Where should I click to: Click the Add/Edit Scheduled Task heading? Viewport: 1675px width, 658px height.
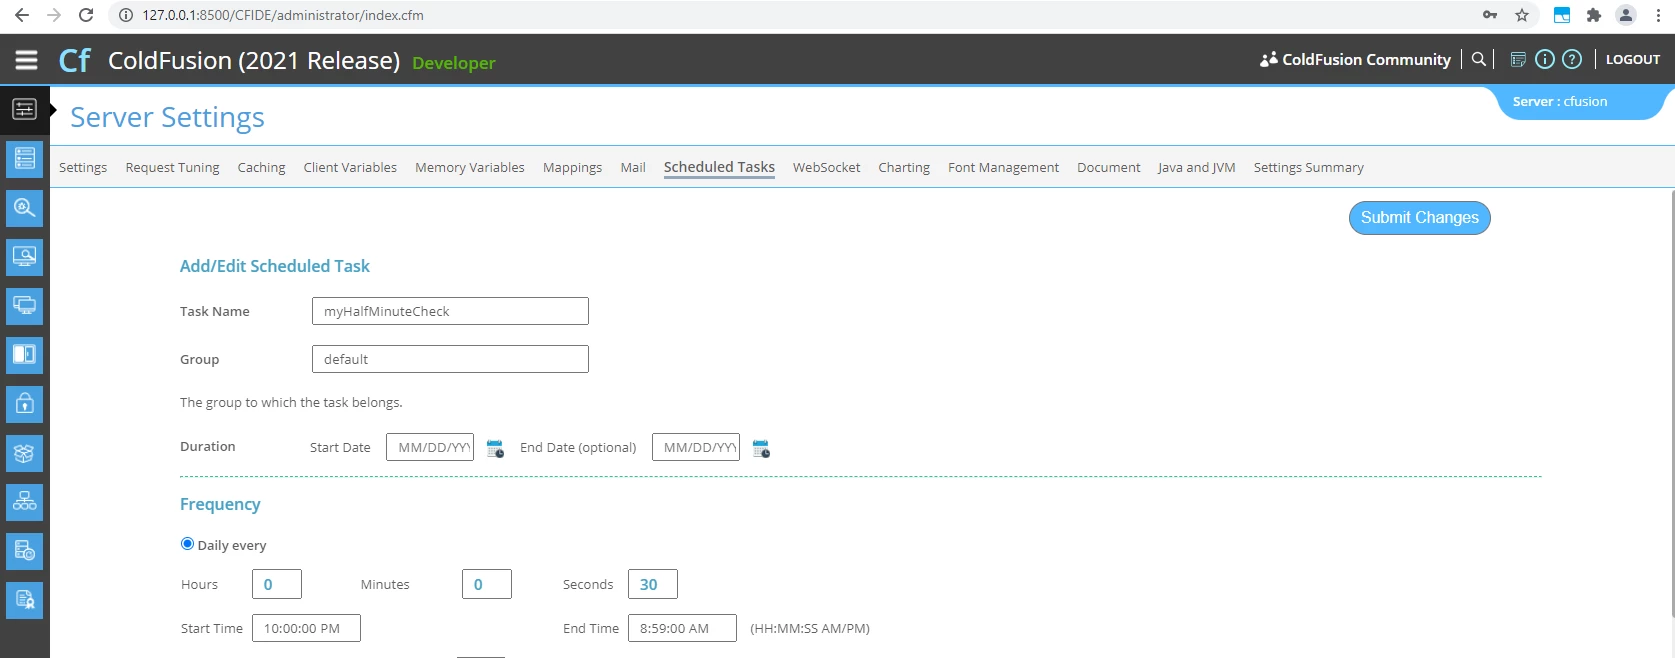(x=275, y=266)
